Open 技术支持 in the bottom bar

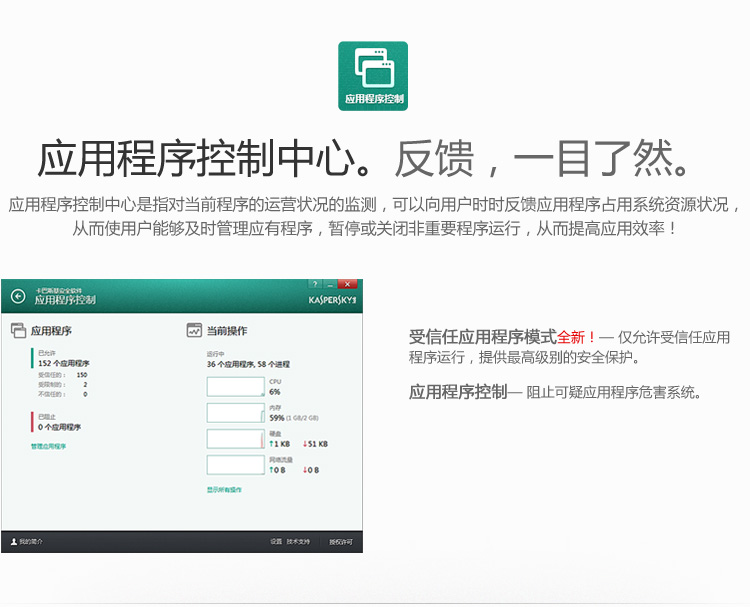(x=299, y=542)
